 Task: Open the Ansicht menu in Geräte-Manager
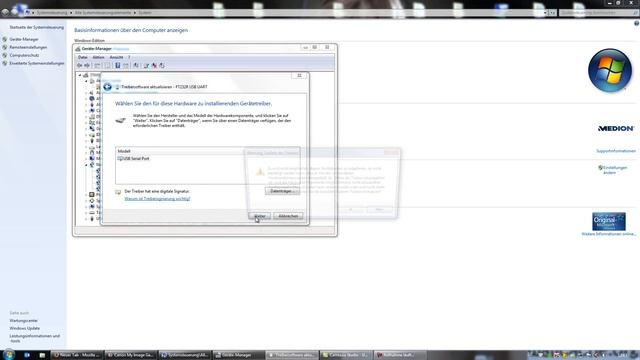tap(116, 57)
